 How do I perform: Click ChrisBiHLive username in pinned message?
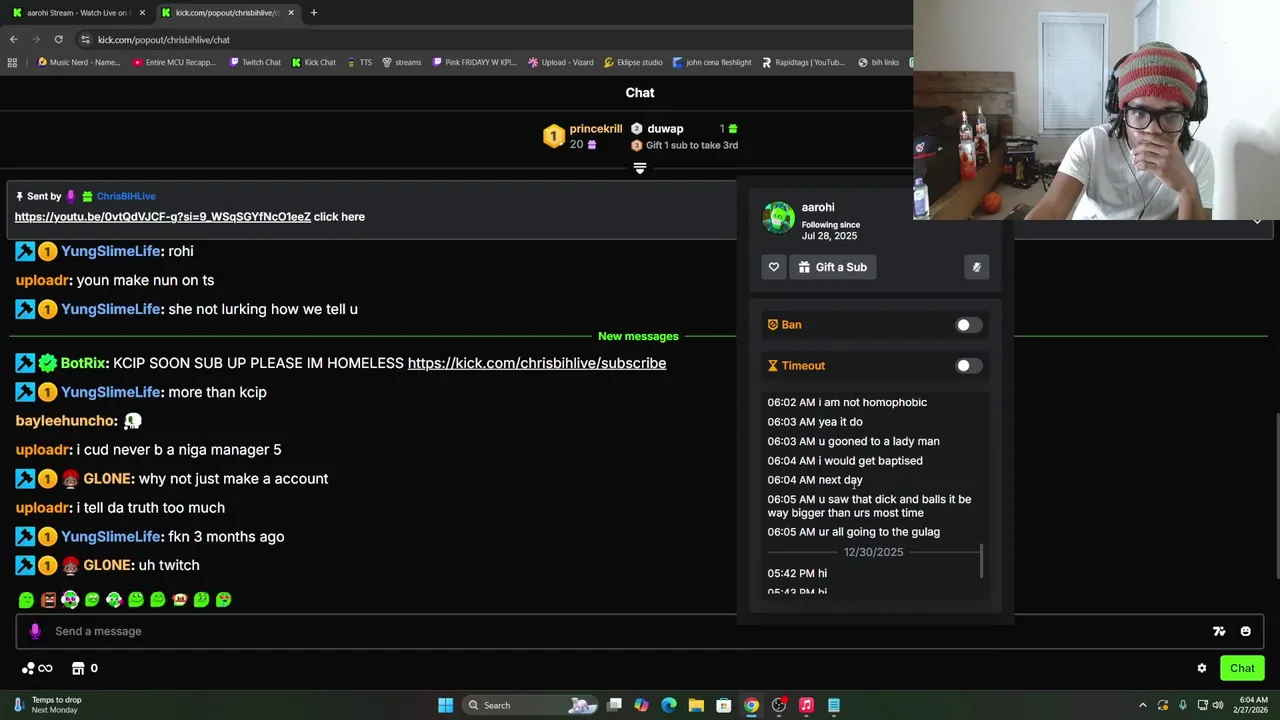pos(126,196)
